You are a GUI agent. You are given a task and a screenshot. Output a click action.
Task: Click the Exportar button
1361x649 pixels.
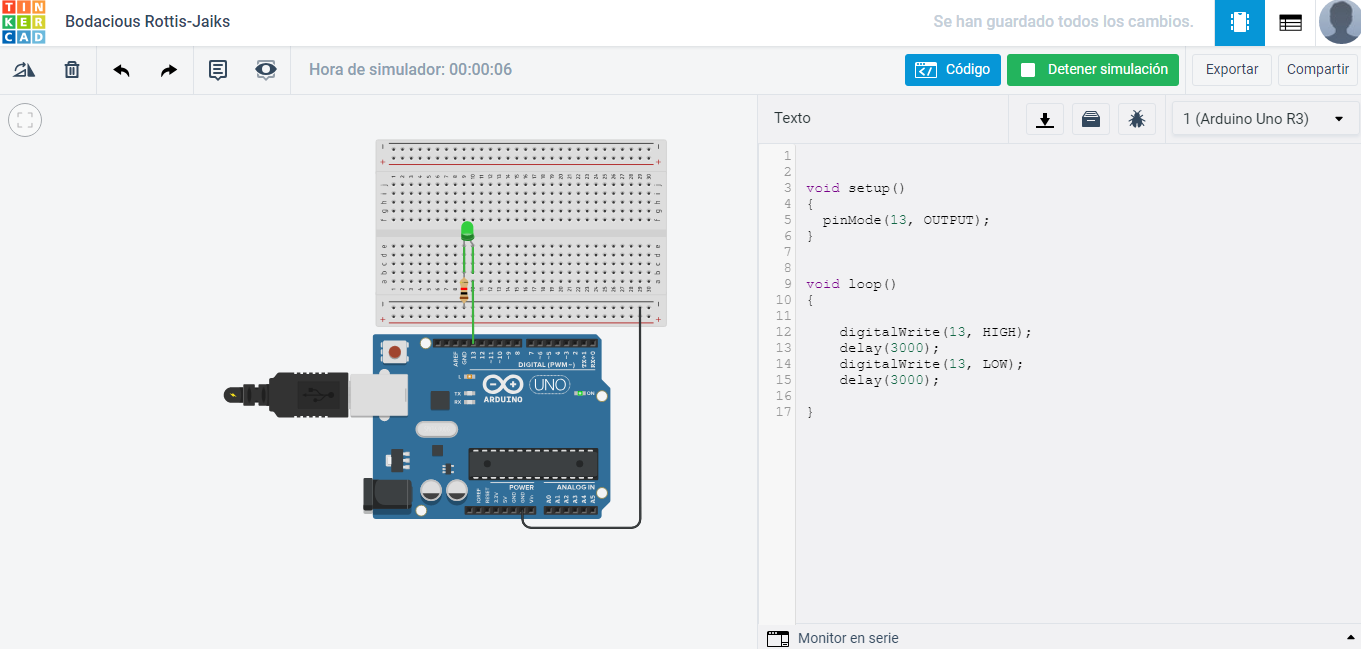pos(1232,70)
